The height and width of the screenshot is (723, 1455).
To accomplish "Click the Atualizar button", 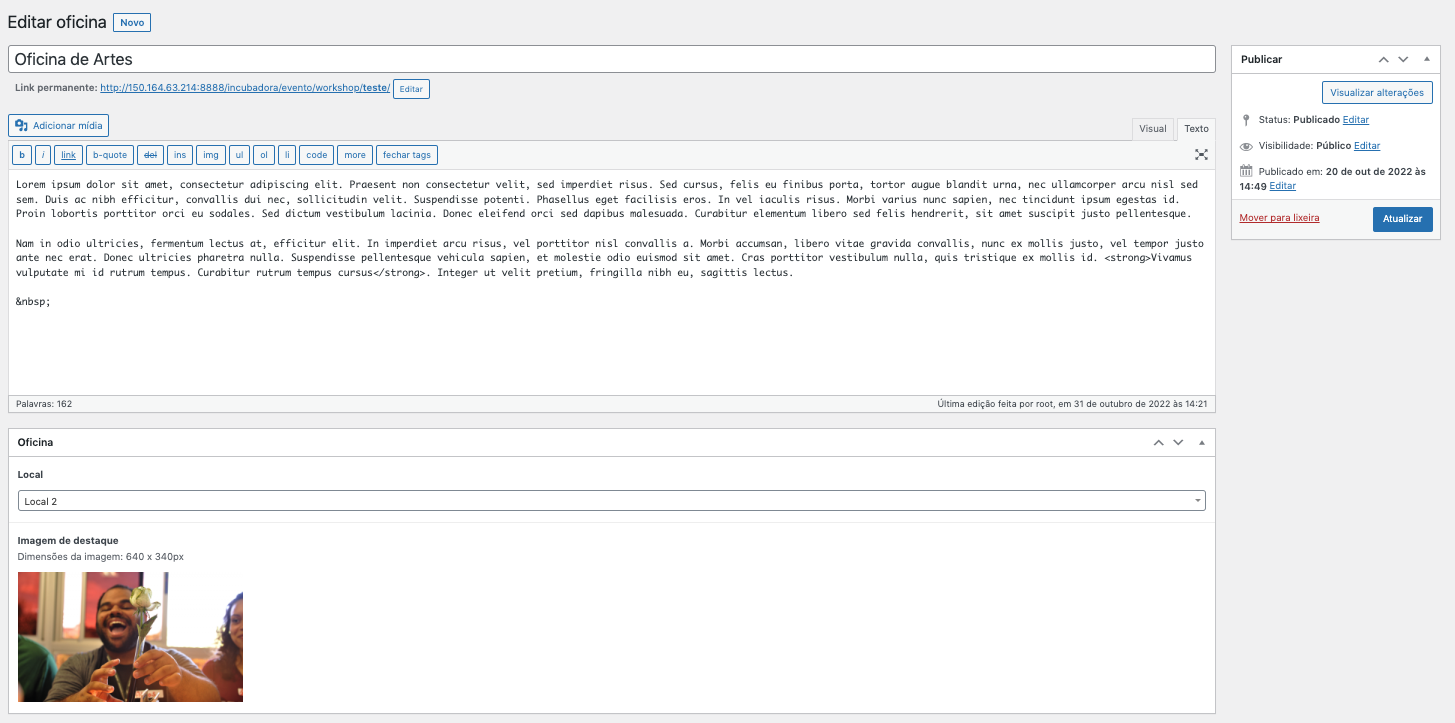I will pyautogui.click(x=1402, y=219).
